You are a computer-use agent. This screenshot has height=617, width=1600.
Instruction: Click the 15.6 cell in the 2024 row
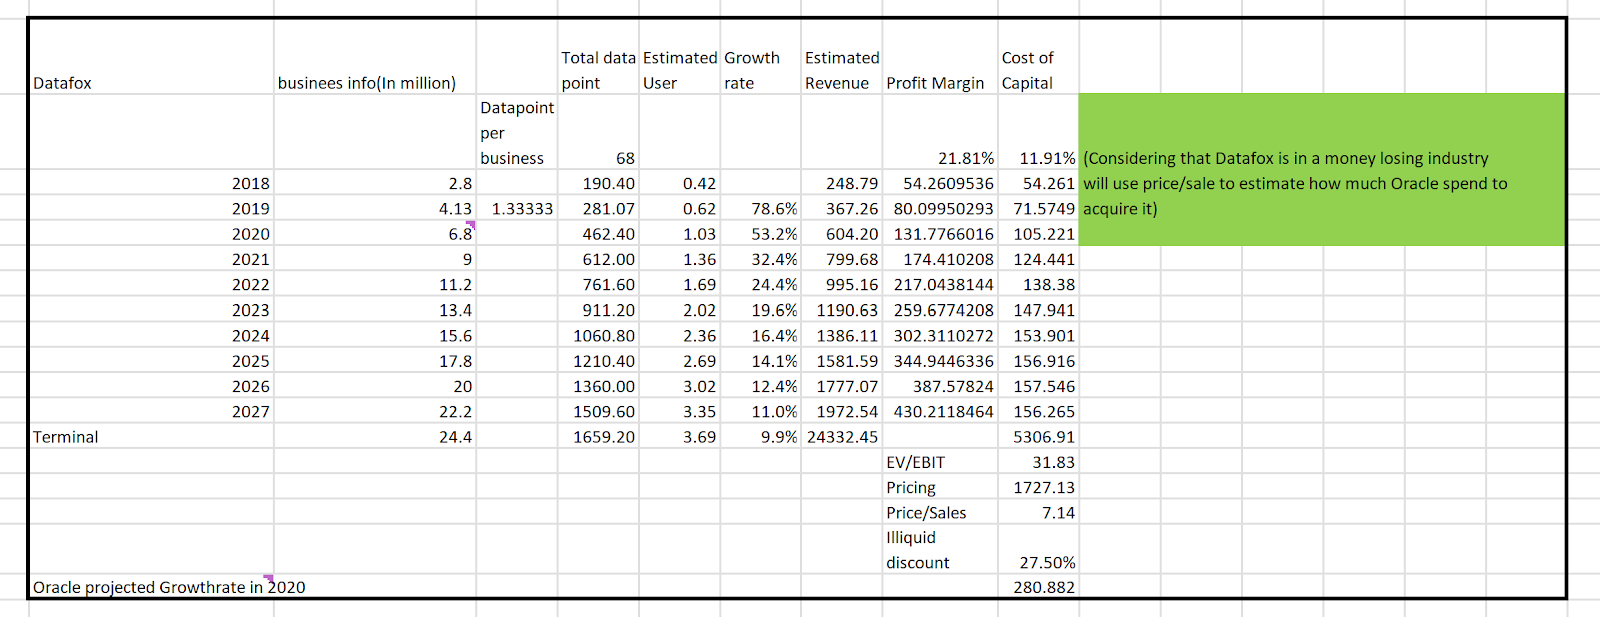pyautogui.click(x=375, y=335)
